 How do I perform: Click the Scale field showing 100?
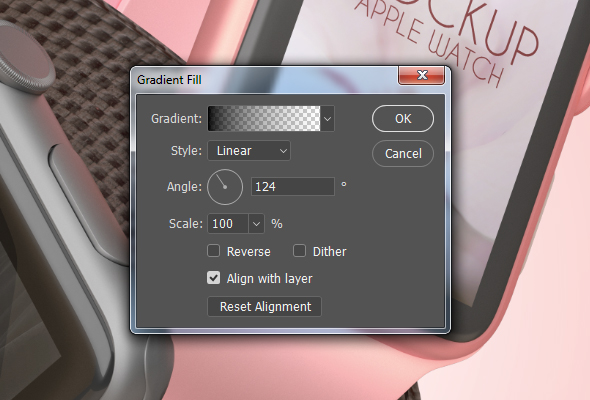[x=228, y=224]
